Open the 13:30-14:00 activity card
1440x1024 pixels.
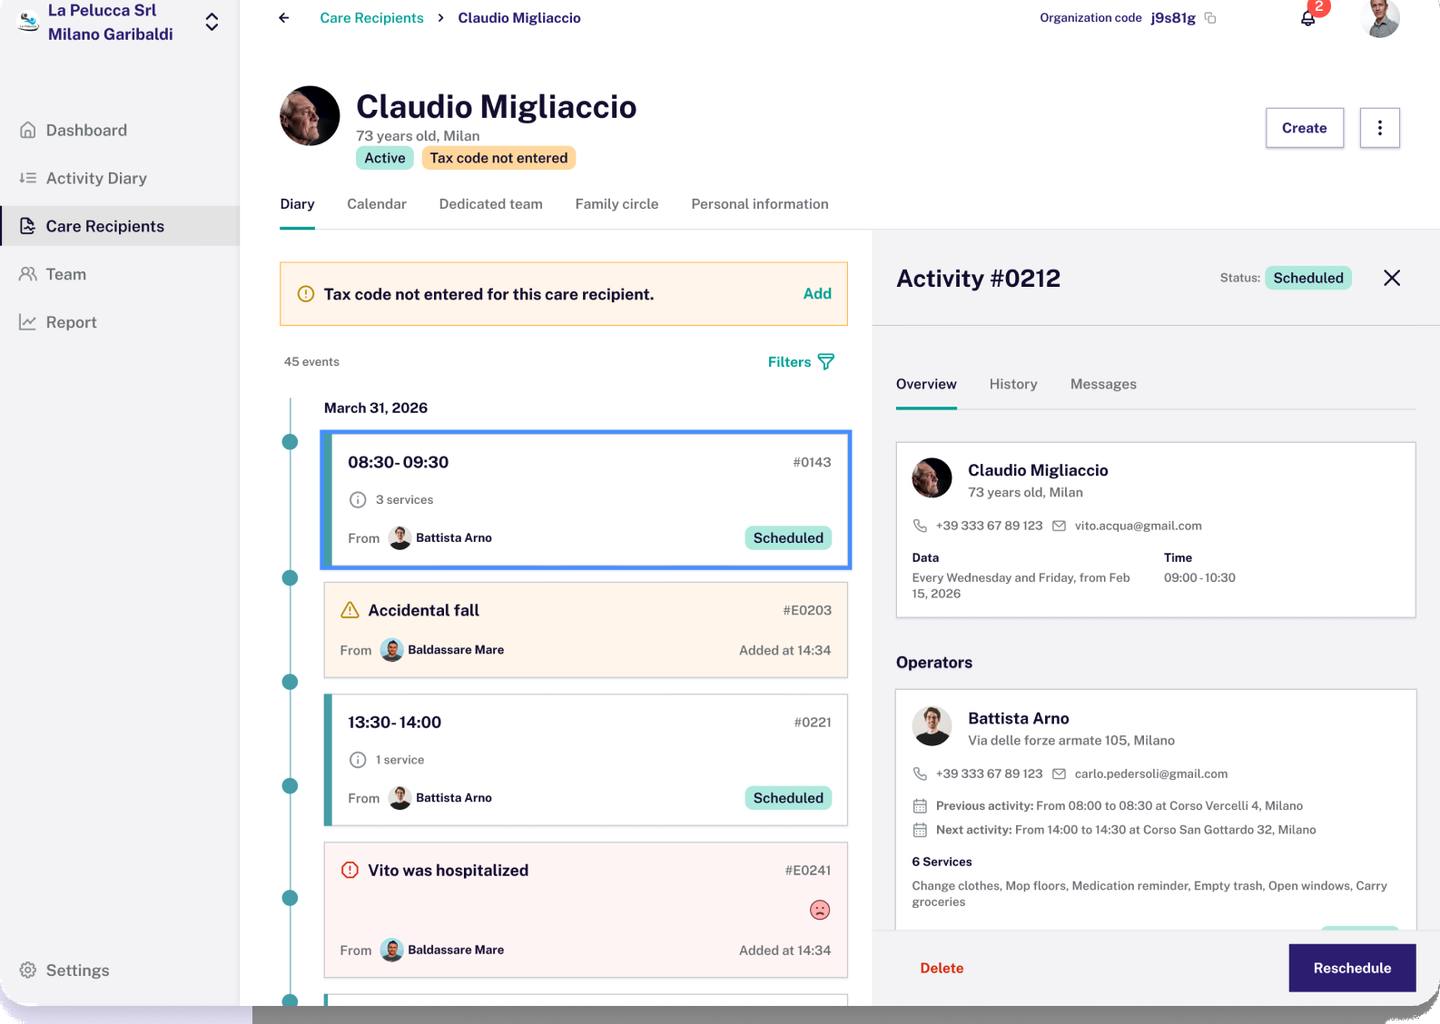[586, 760]
